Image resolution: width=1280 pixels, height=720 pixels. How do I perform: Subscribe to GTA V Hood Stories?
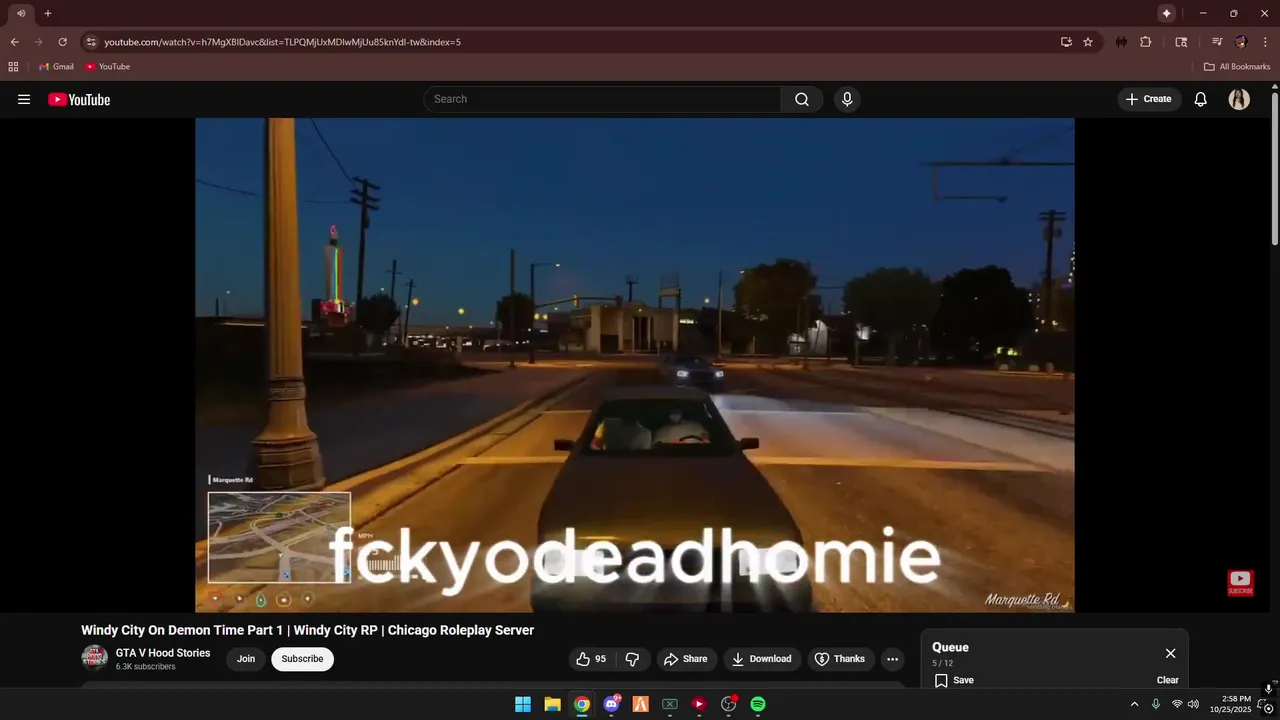(x=302, y=659)
